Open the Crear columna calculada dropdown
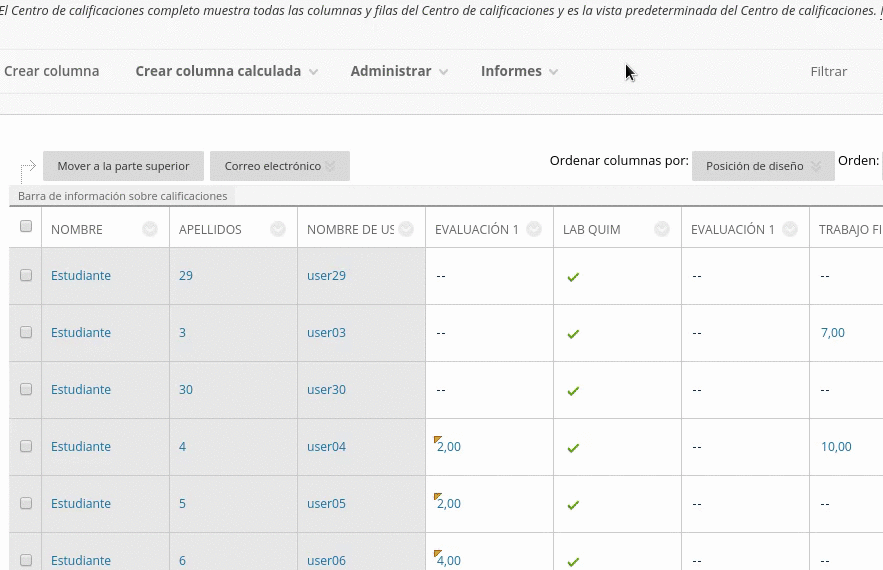The width and height of the screenshot is (883, 570). [x=226, y=72]
